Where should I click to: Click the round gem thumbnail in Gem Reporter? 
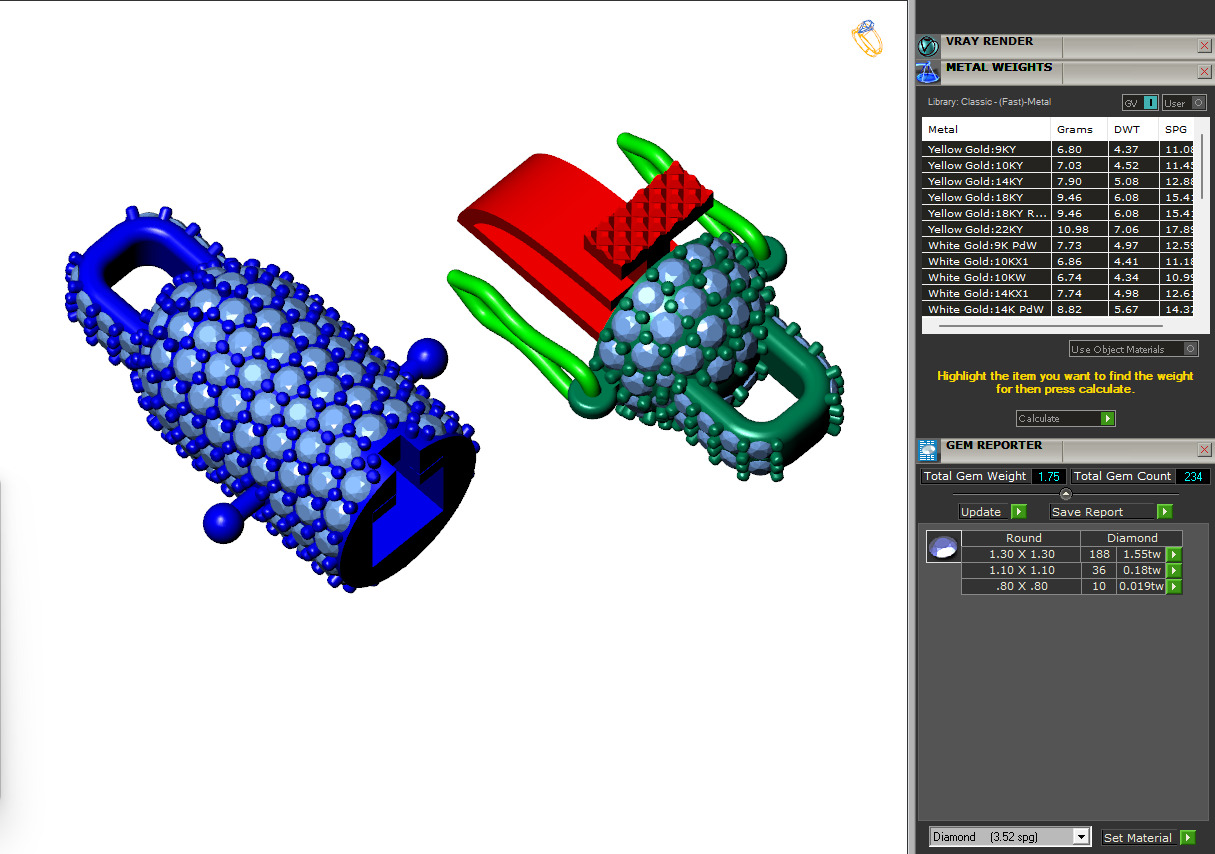[x=942, y=547]
